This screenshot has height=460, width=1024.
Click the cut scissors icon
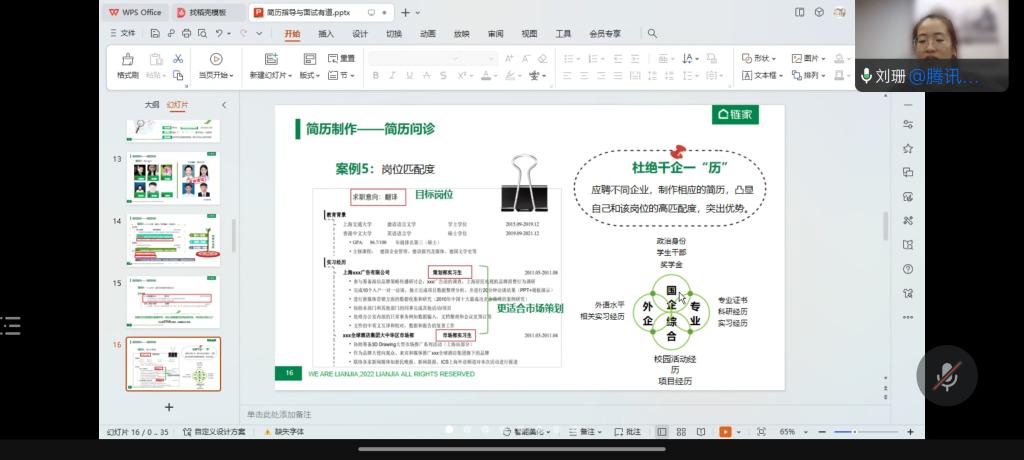(x=178, y=59)
